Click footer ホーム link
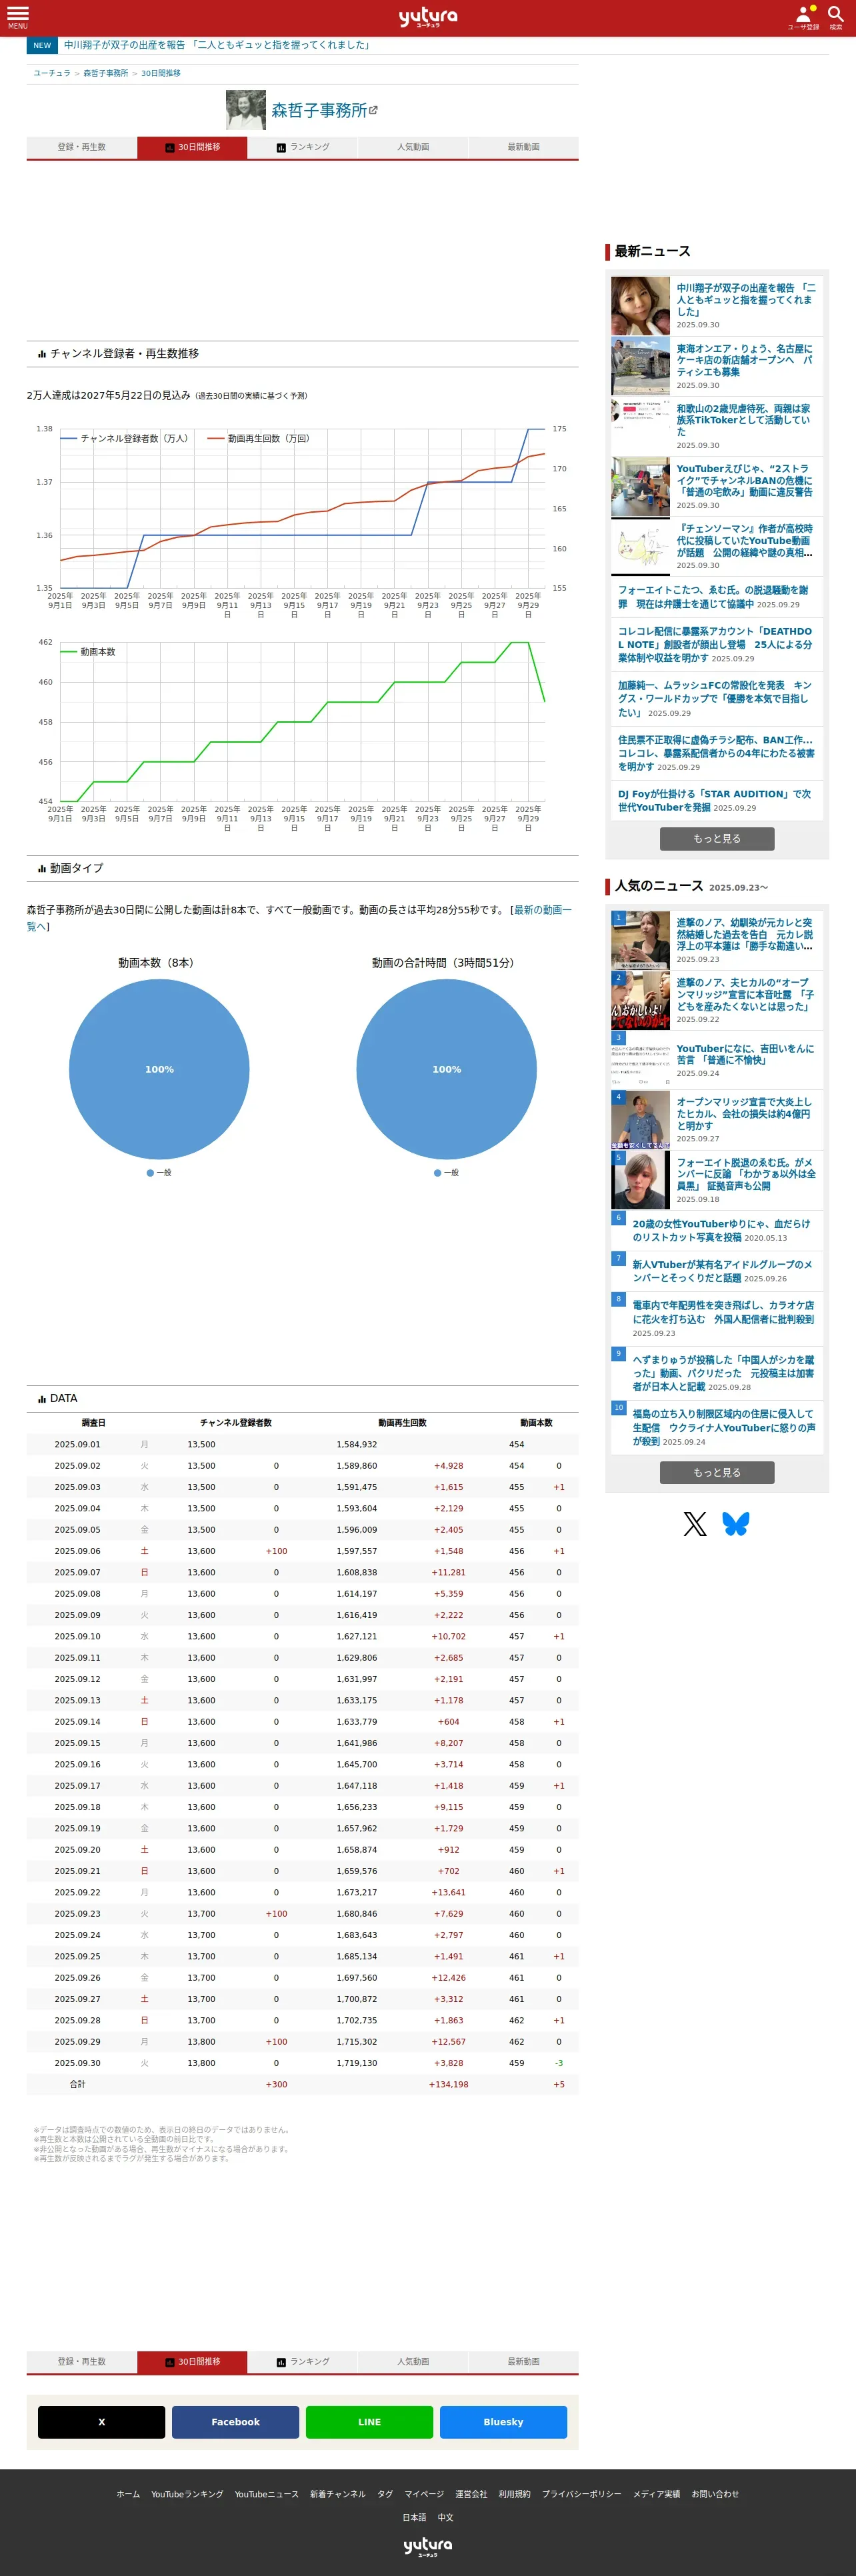856x2576 pixels. 128,2494
